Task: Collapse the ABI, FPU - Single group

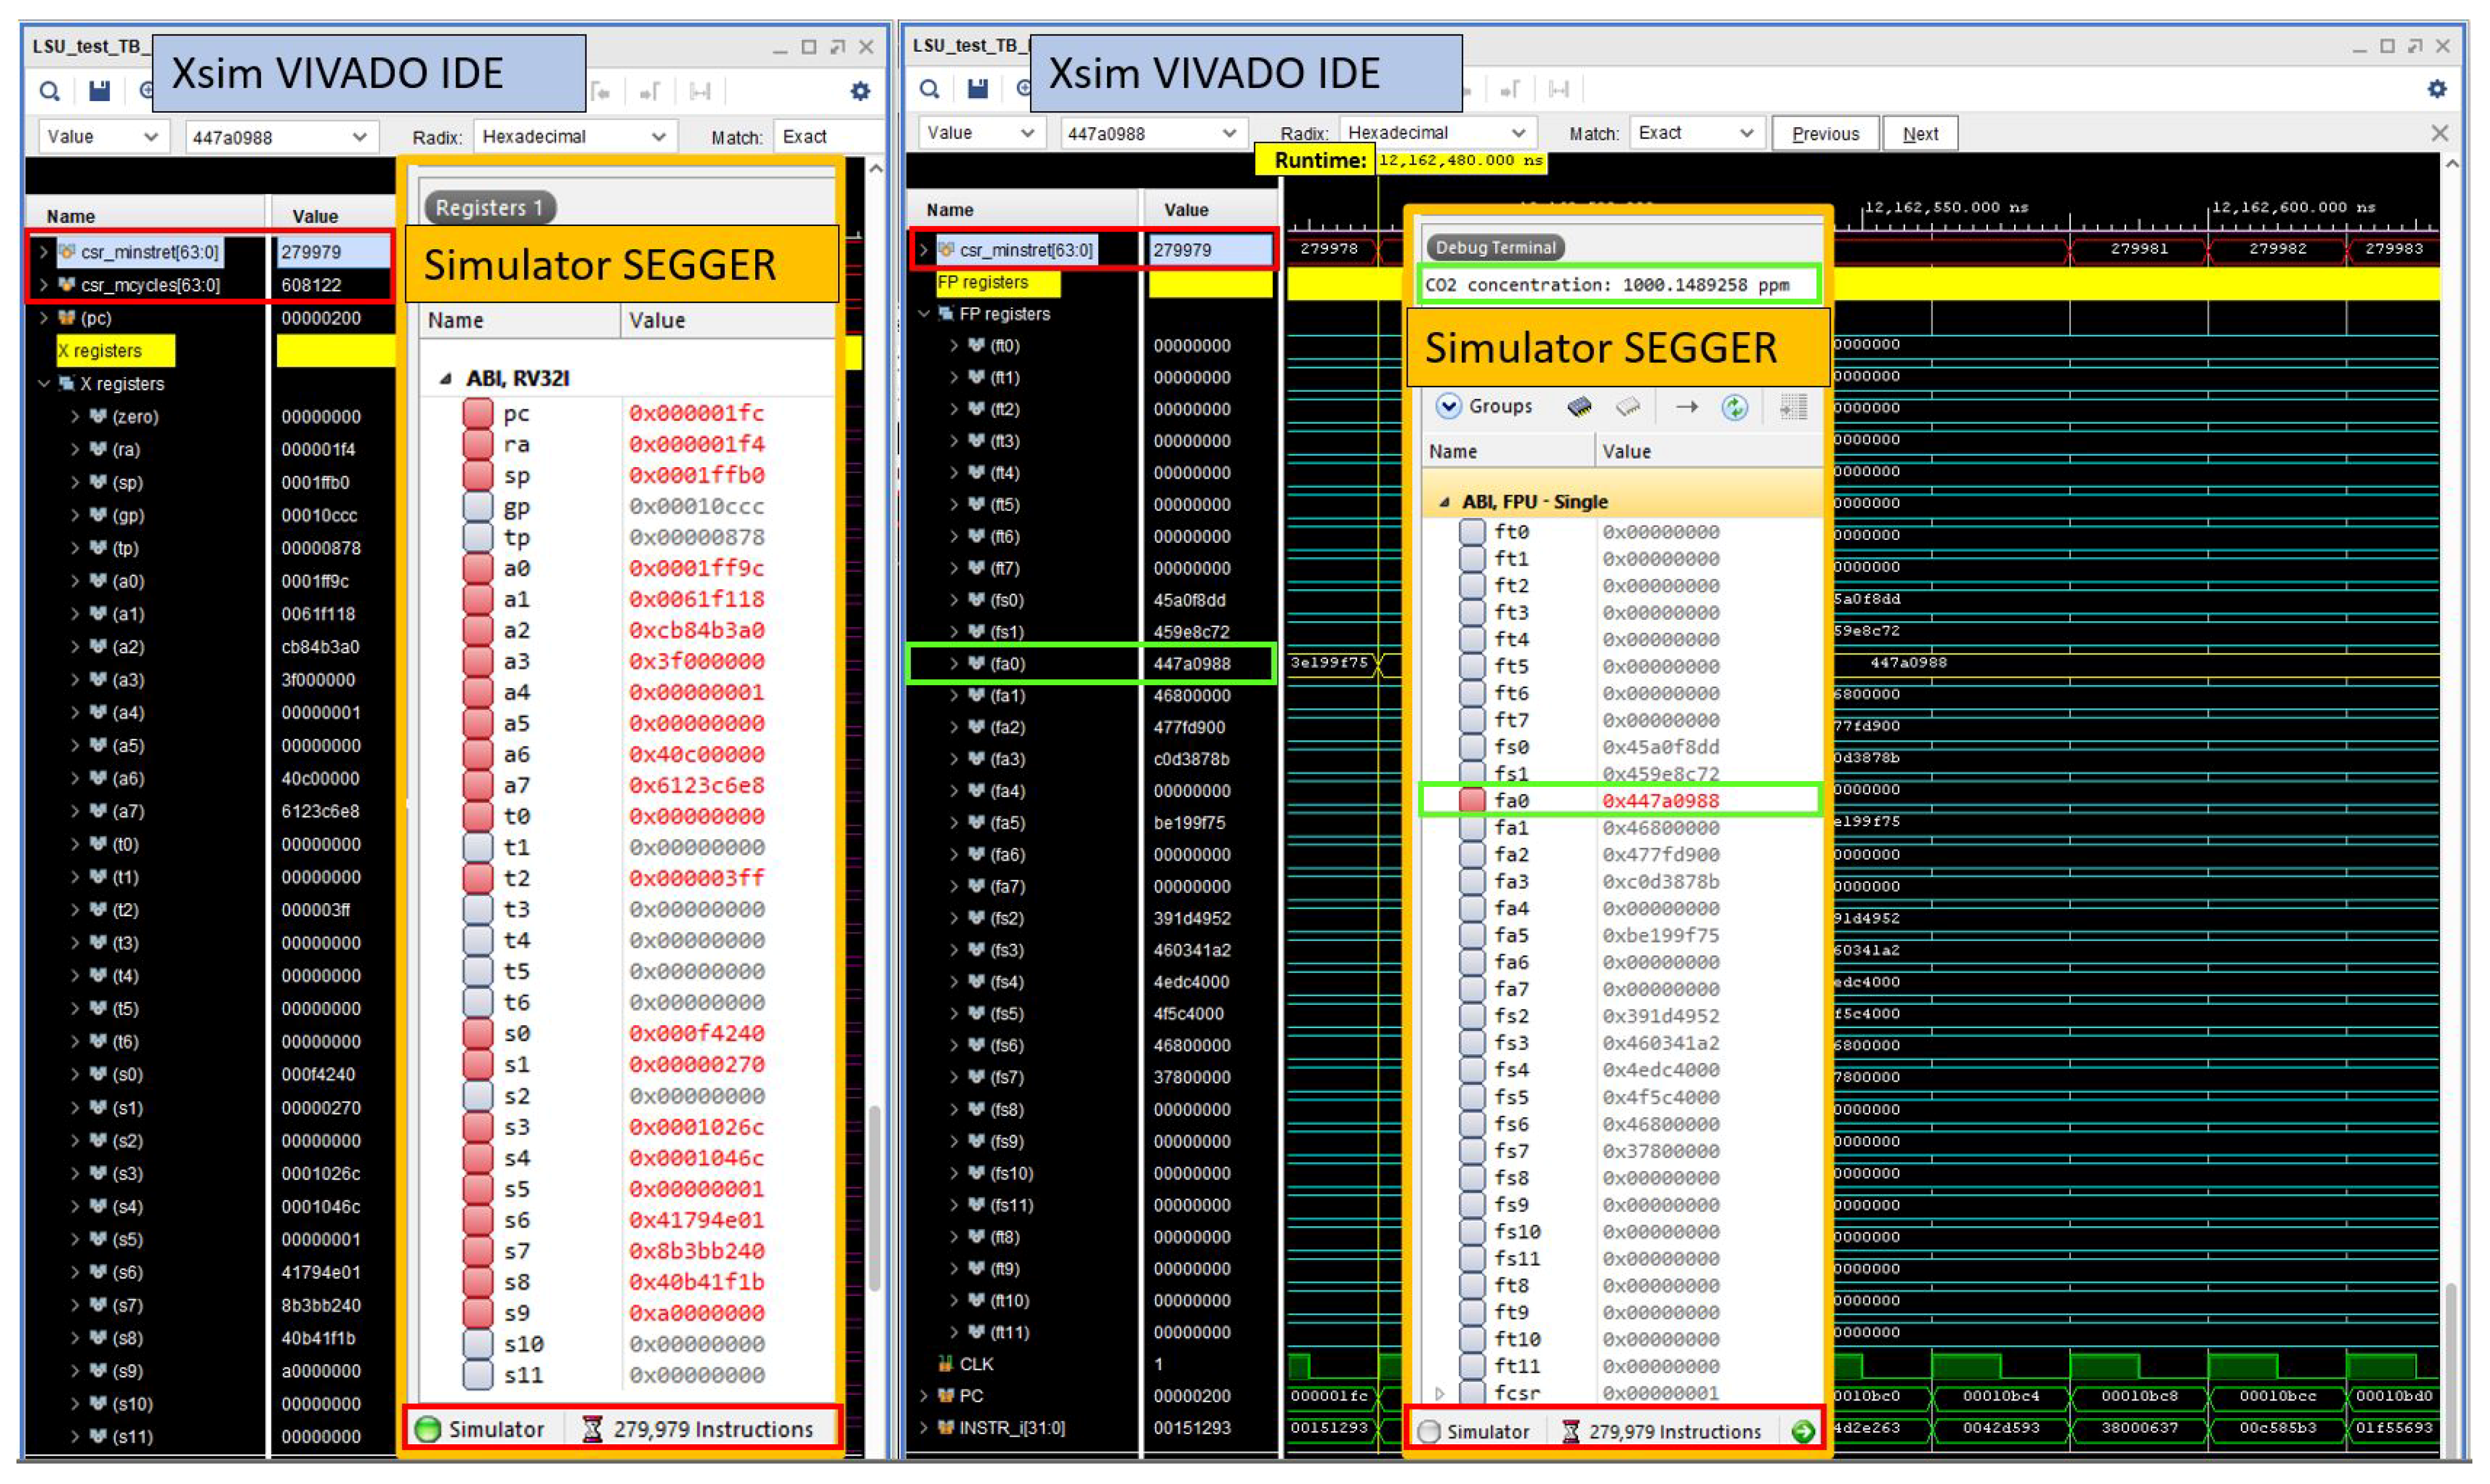Action: (1444, 502)
